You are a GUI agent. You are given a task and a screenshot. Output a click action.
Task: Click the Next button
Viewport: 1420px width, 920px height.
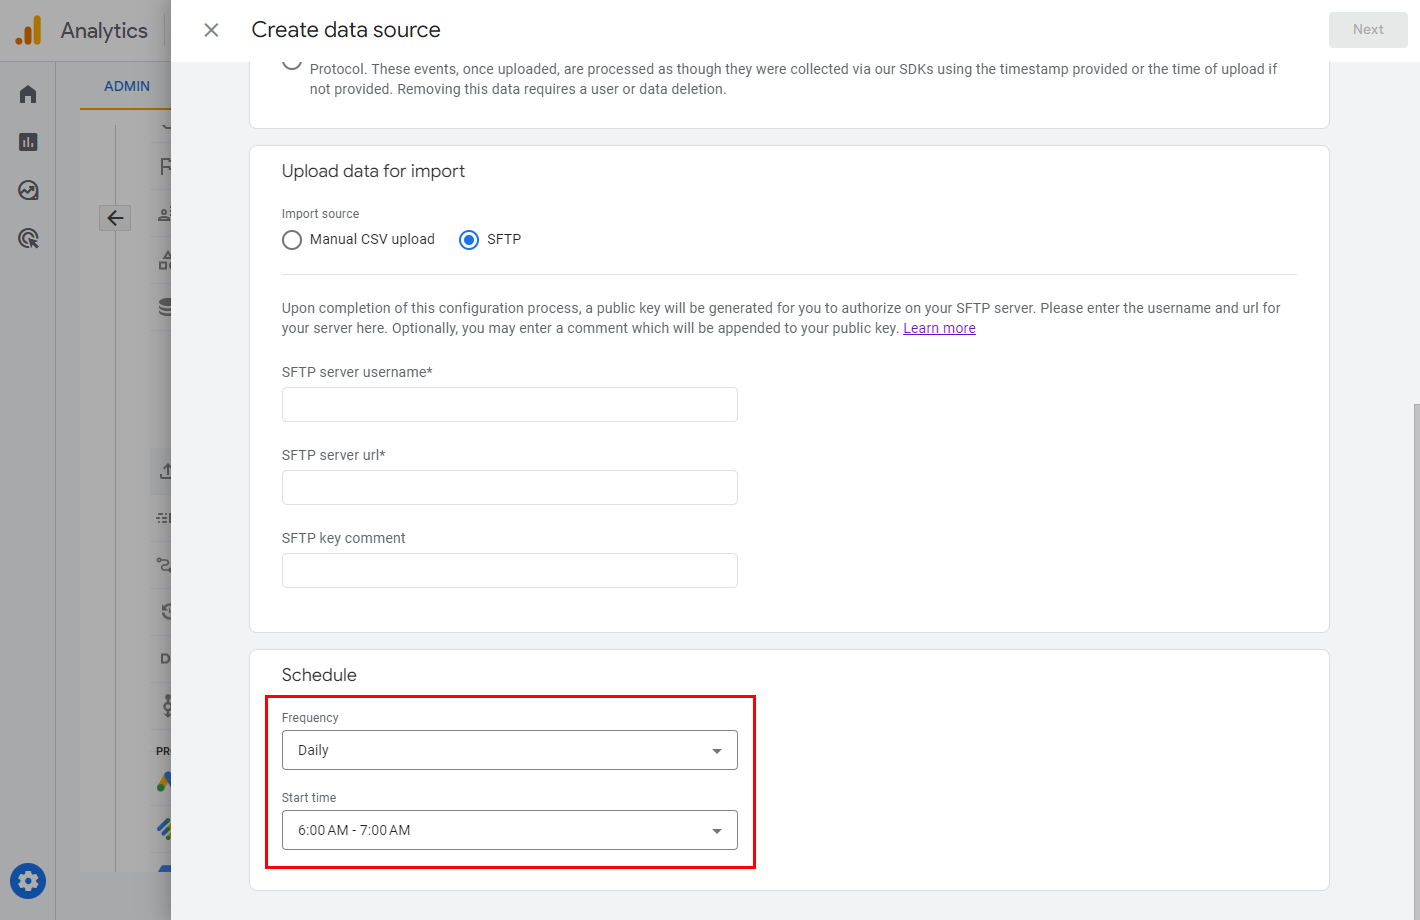[1367, 30]
